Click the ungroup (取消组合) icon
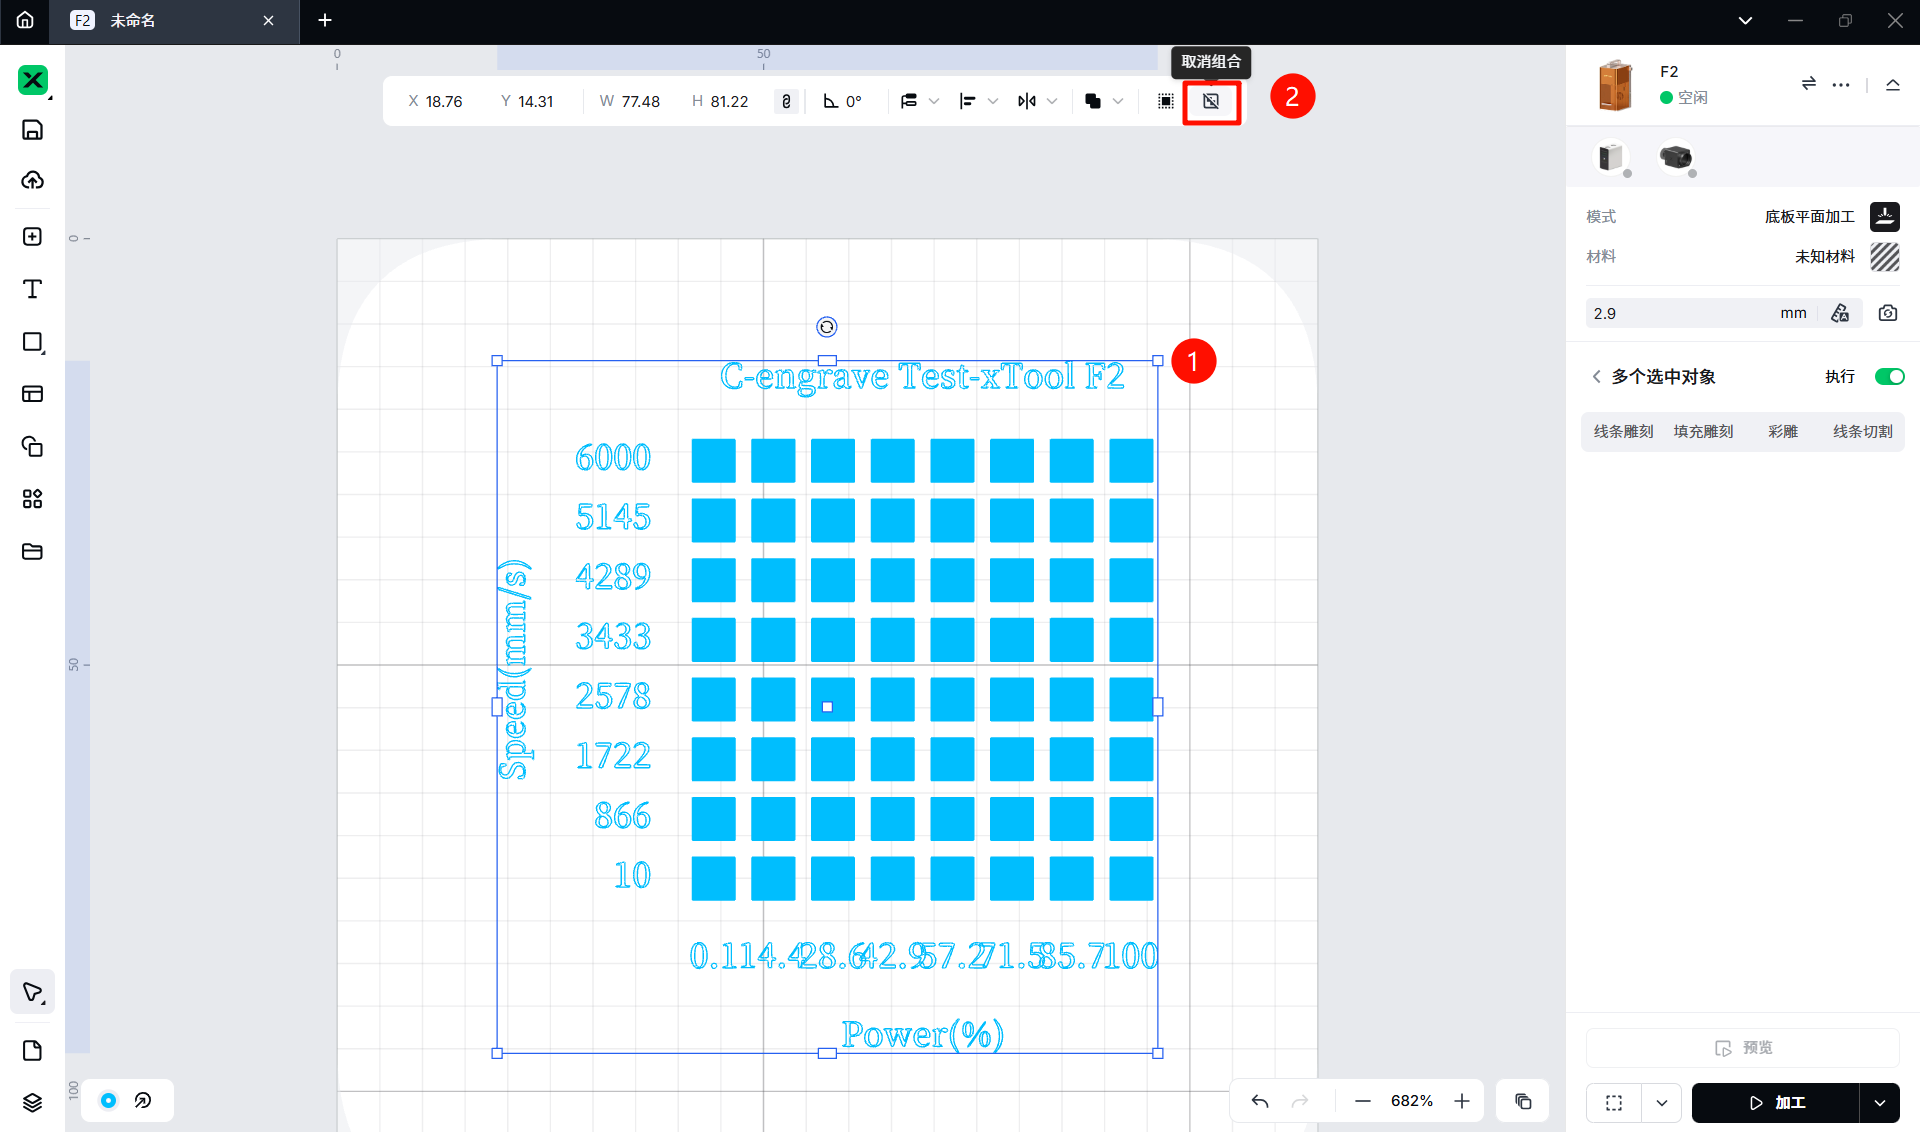Viewport: 1920px width, 1132px height. coord(1211,101)
